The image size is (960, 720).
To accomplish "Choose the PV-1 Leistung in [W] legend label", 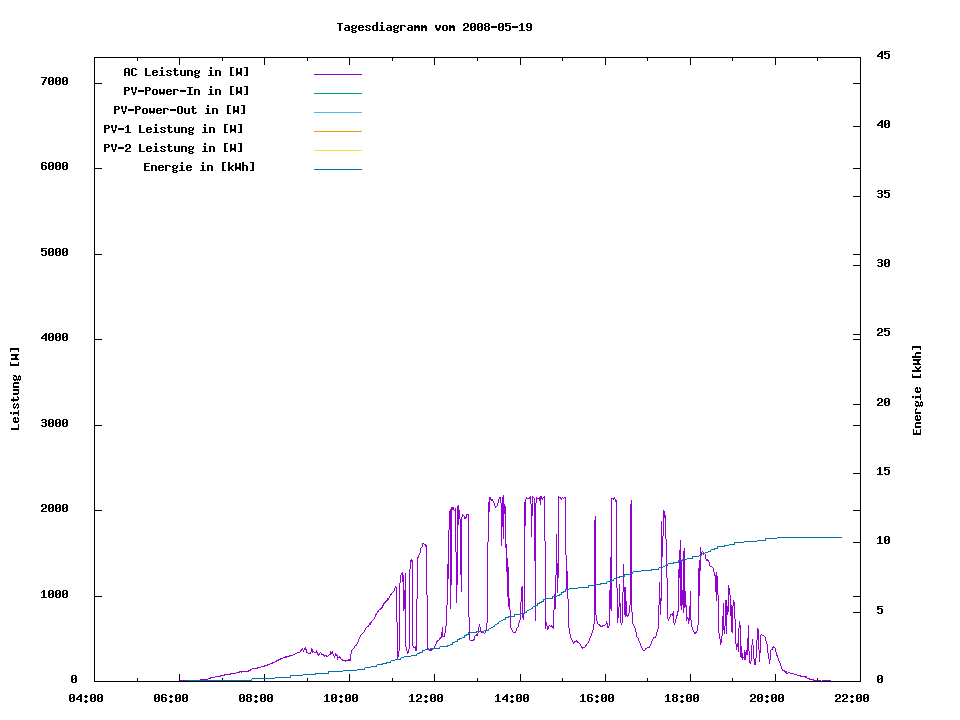I will tap(173, 129).
